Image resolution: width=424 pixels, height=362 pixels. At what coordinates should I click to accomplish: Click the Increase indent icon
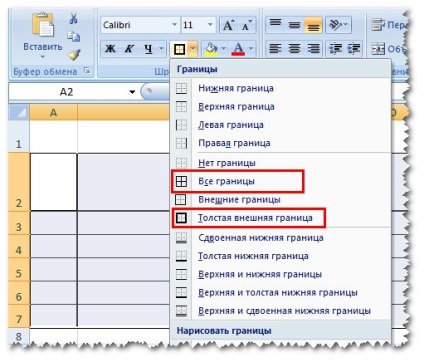(x=355, y=49)
